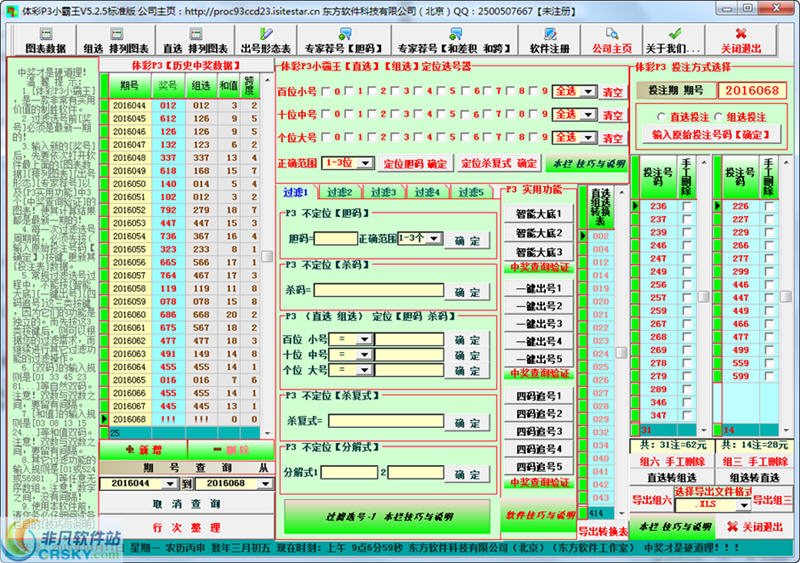Screen dimensions: 800x563
Task: Open 公司主页 in the toolbar
Action: coord(611,40)
